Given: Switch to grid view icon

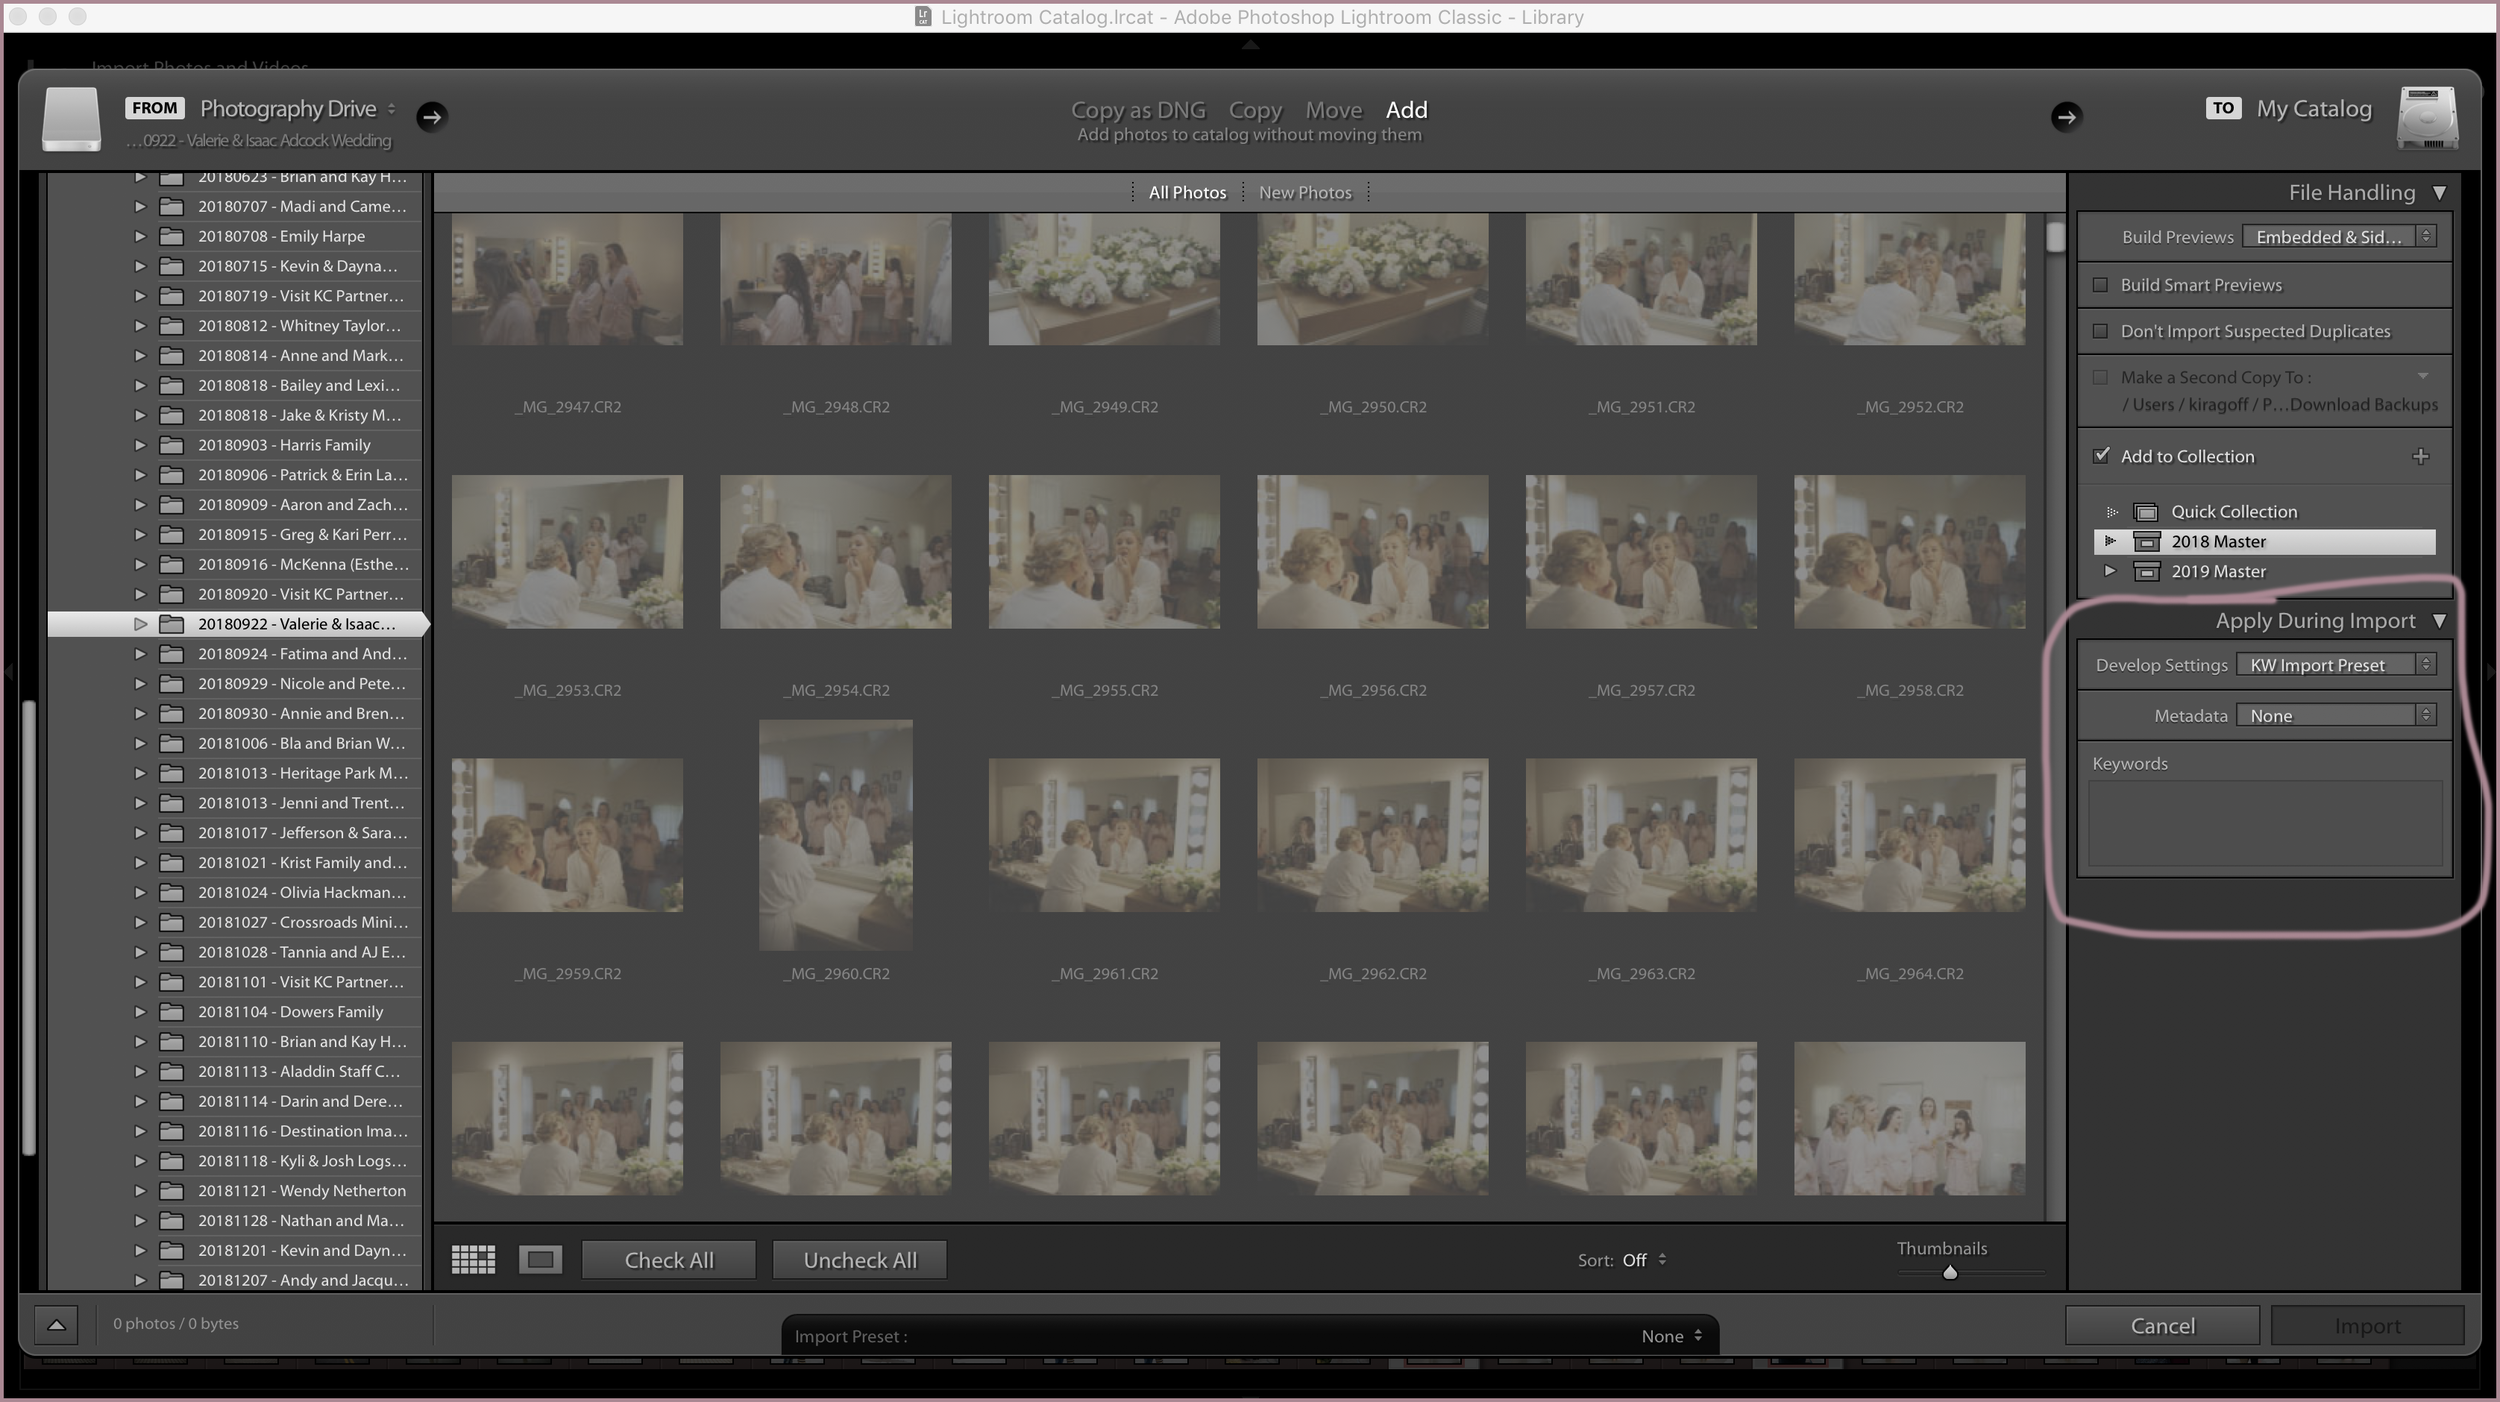Looking at the screenshot, I should (x=473, y=1260).
